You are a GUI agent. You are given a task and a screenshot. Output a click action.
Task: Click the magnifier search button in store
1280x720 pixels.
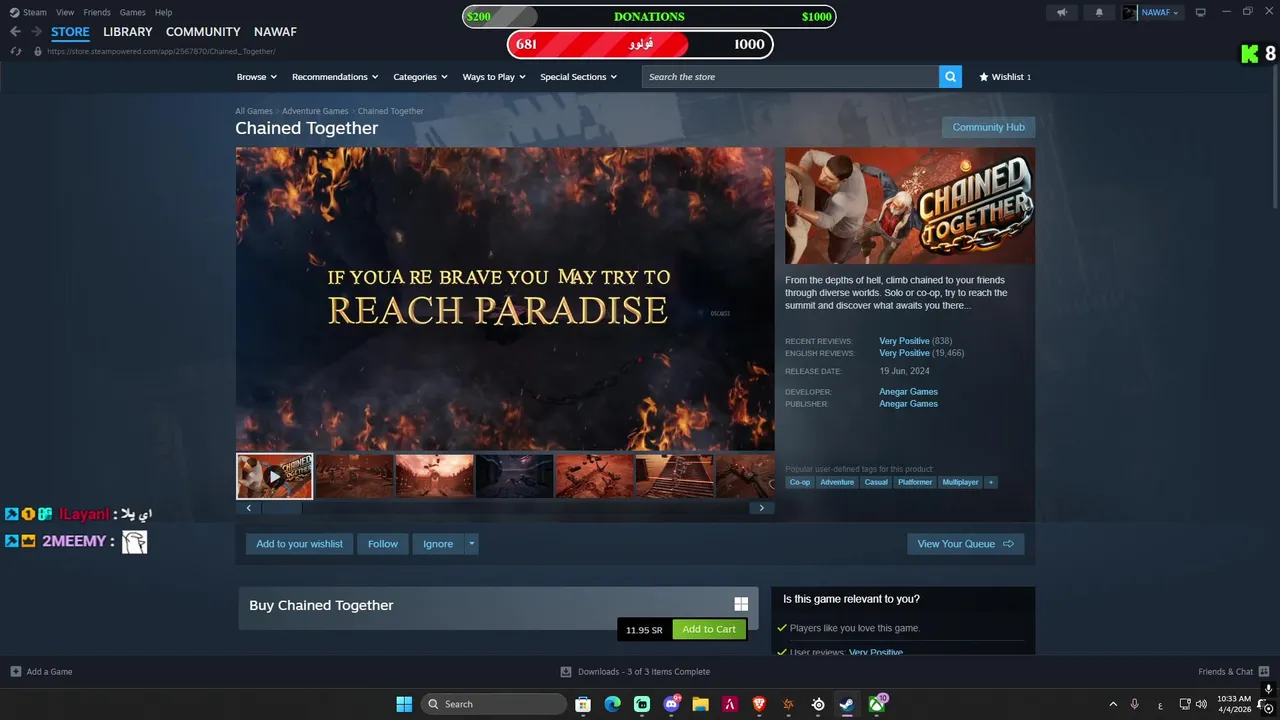pyautogui.click(x=950, y=77)
